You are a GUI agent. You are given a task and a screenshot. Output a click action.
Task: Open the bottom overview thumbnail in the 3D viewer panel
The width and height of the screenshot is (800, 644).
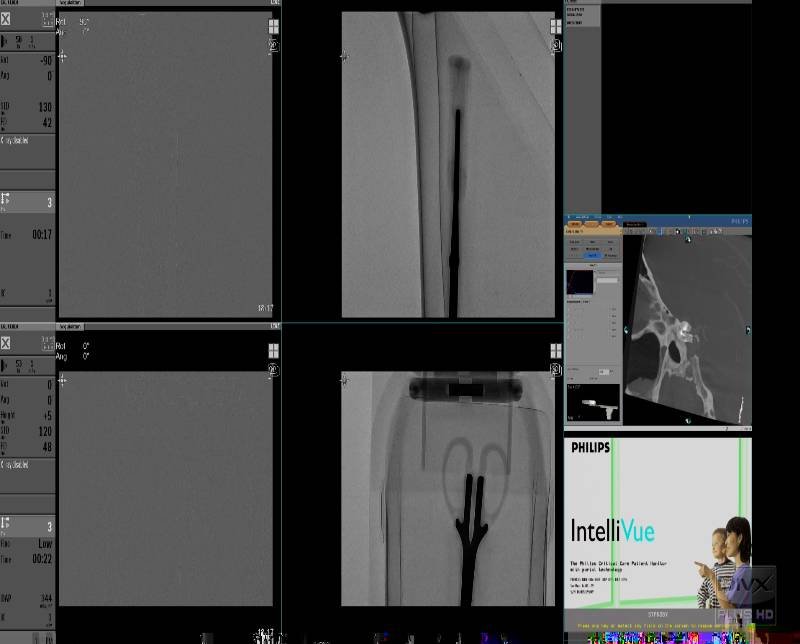593,402
